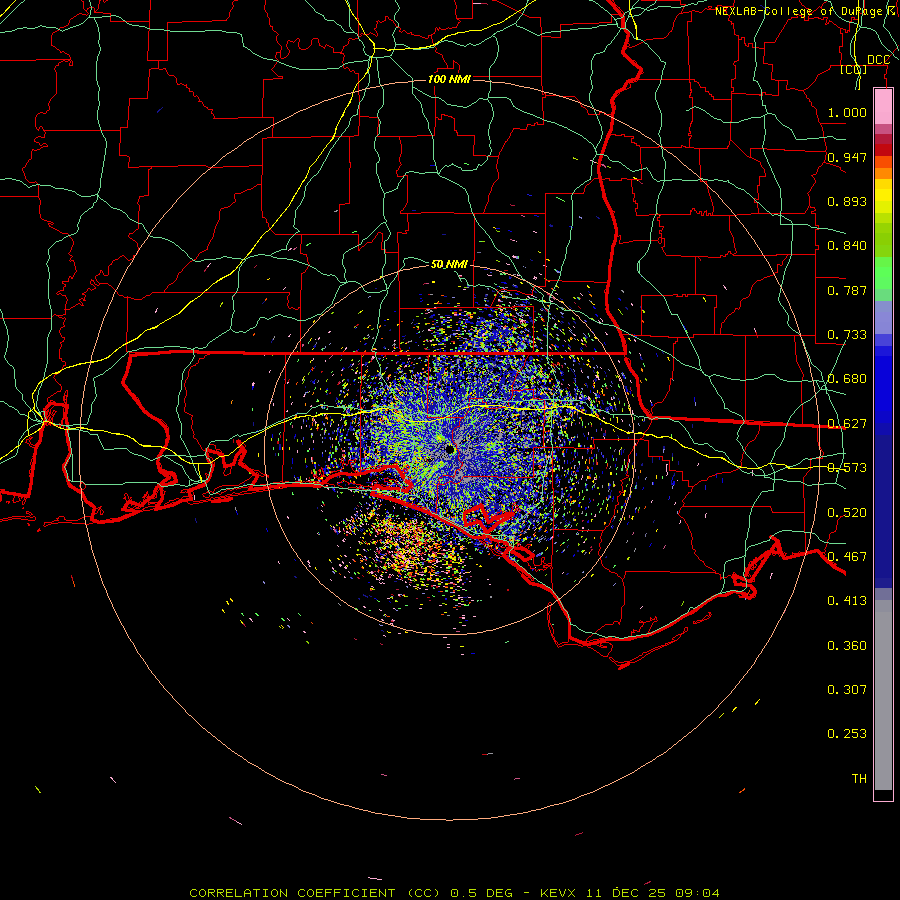The height and width of the screenshot is (900, 900).
Task: Click the periwinkle color bar segment
Action: 883,317
